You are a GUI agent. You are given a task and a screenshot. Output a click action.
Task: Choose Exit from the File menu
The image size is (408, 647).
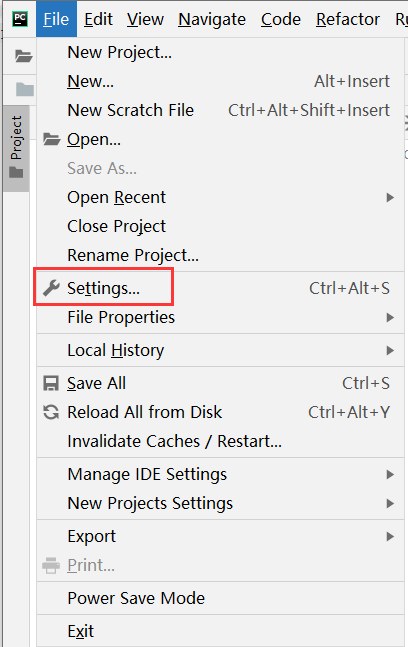click(220, 631)
